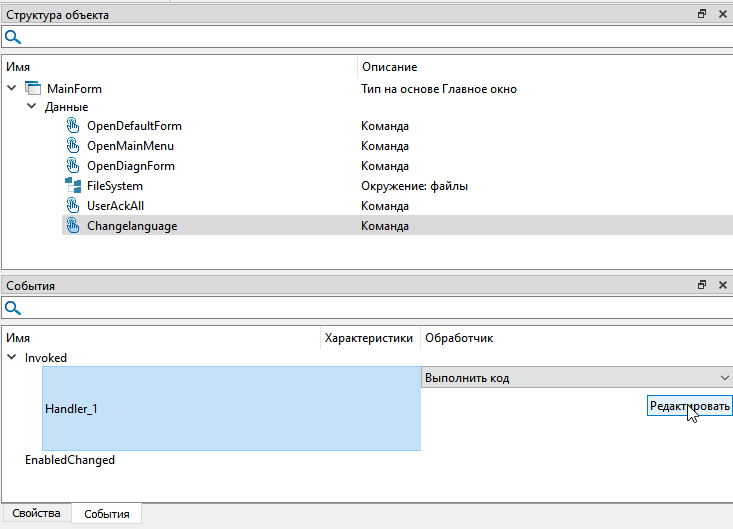Open the Выполнить код handler dropdown
733x529 pixels.
(724, 378)
